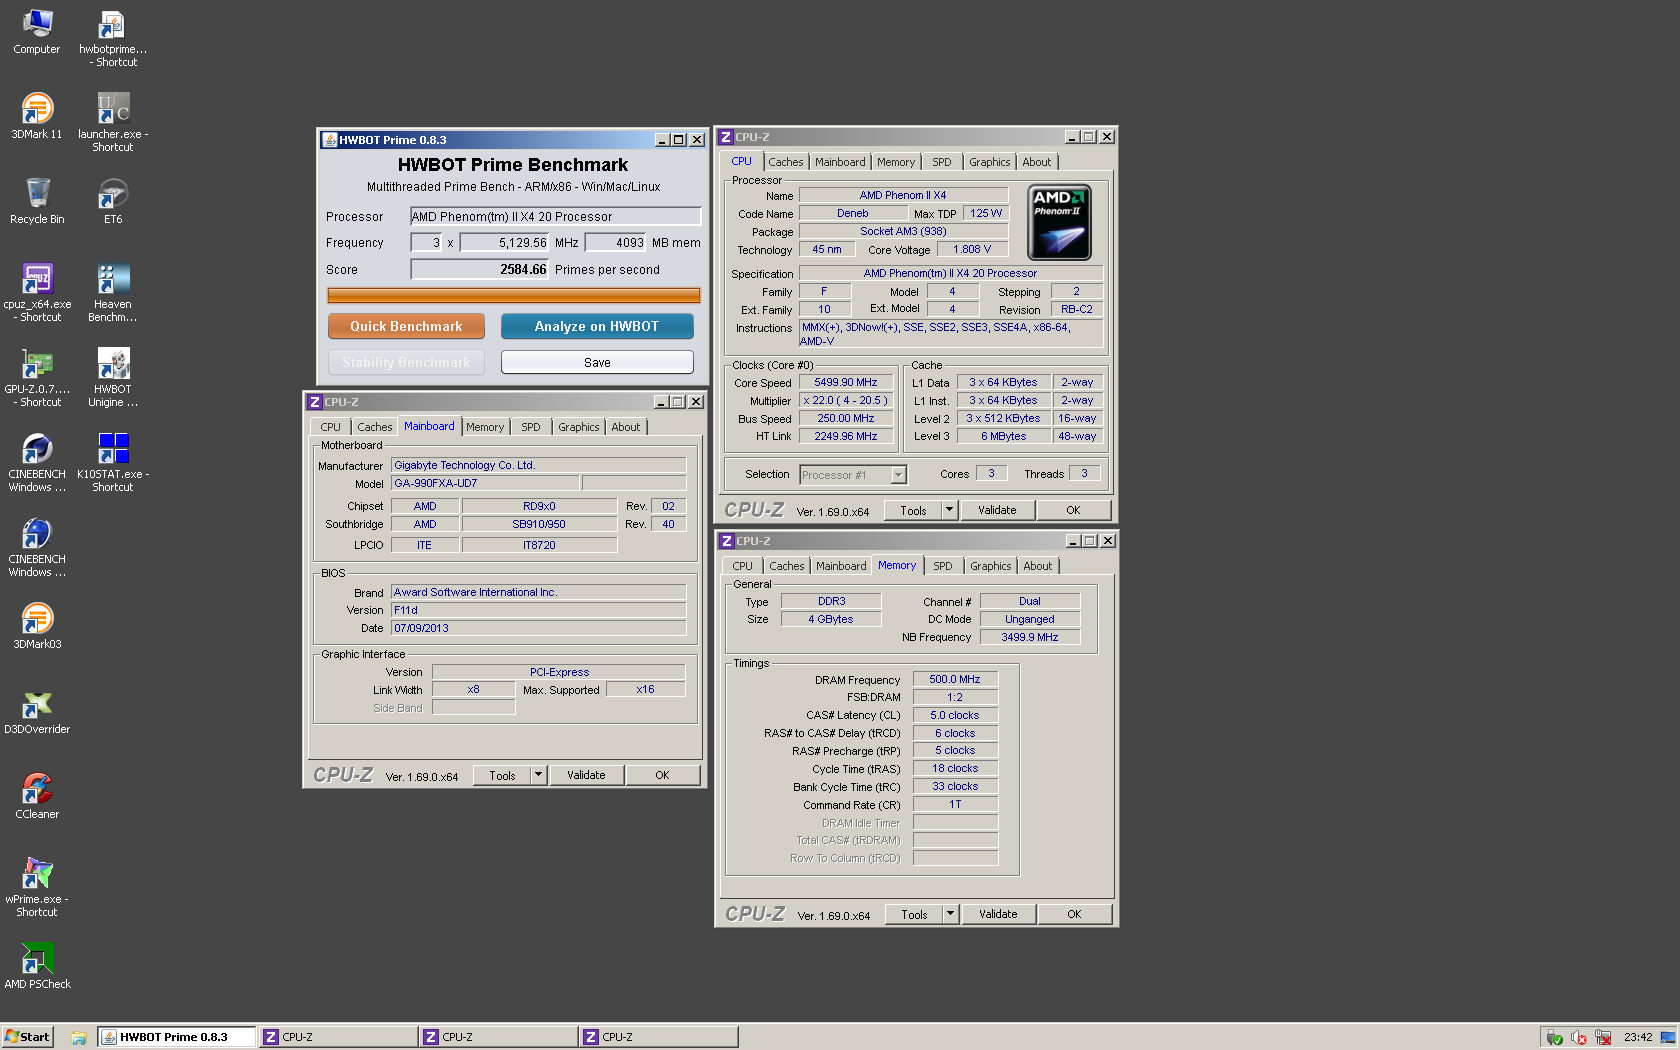
Task: Click OK in CPU-Z Mainboard window
Action: pos(662,775)
